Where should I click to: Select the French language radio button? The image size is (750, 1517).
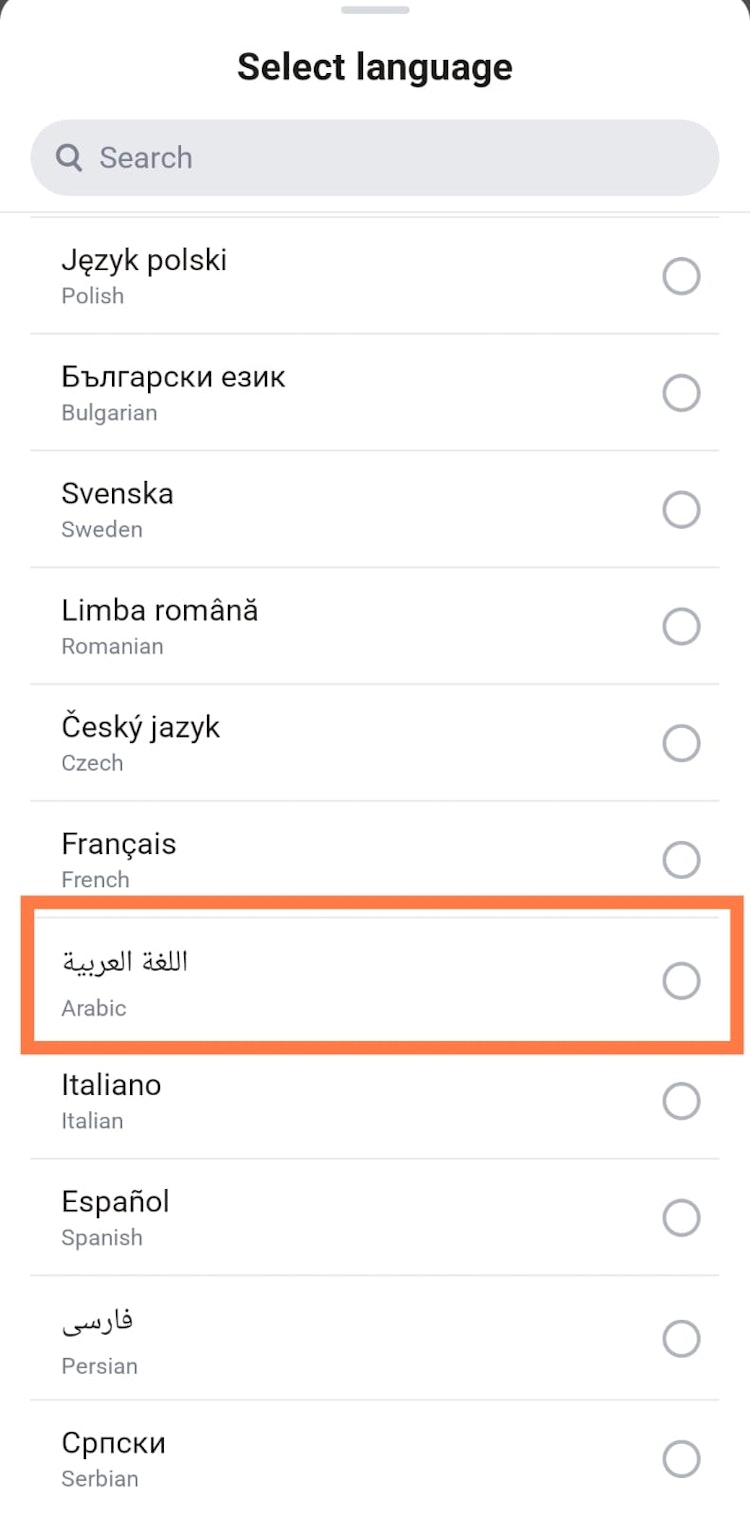(681, 860)
